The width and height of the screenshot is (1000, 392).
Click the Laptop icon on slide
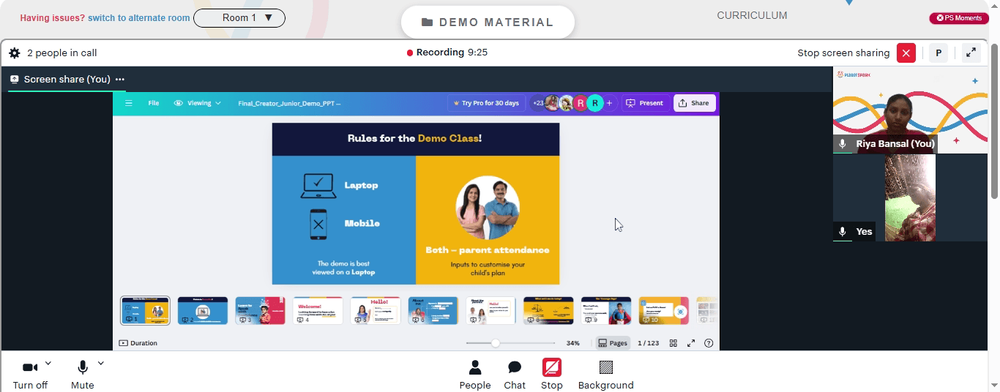318,185
